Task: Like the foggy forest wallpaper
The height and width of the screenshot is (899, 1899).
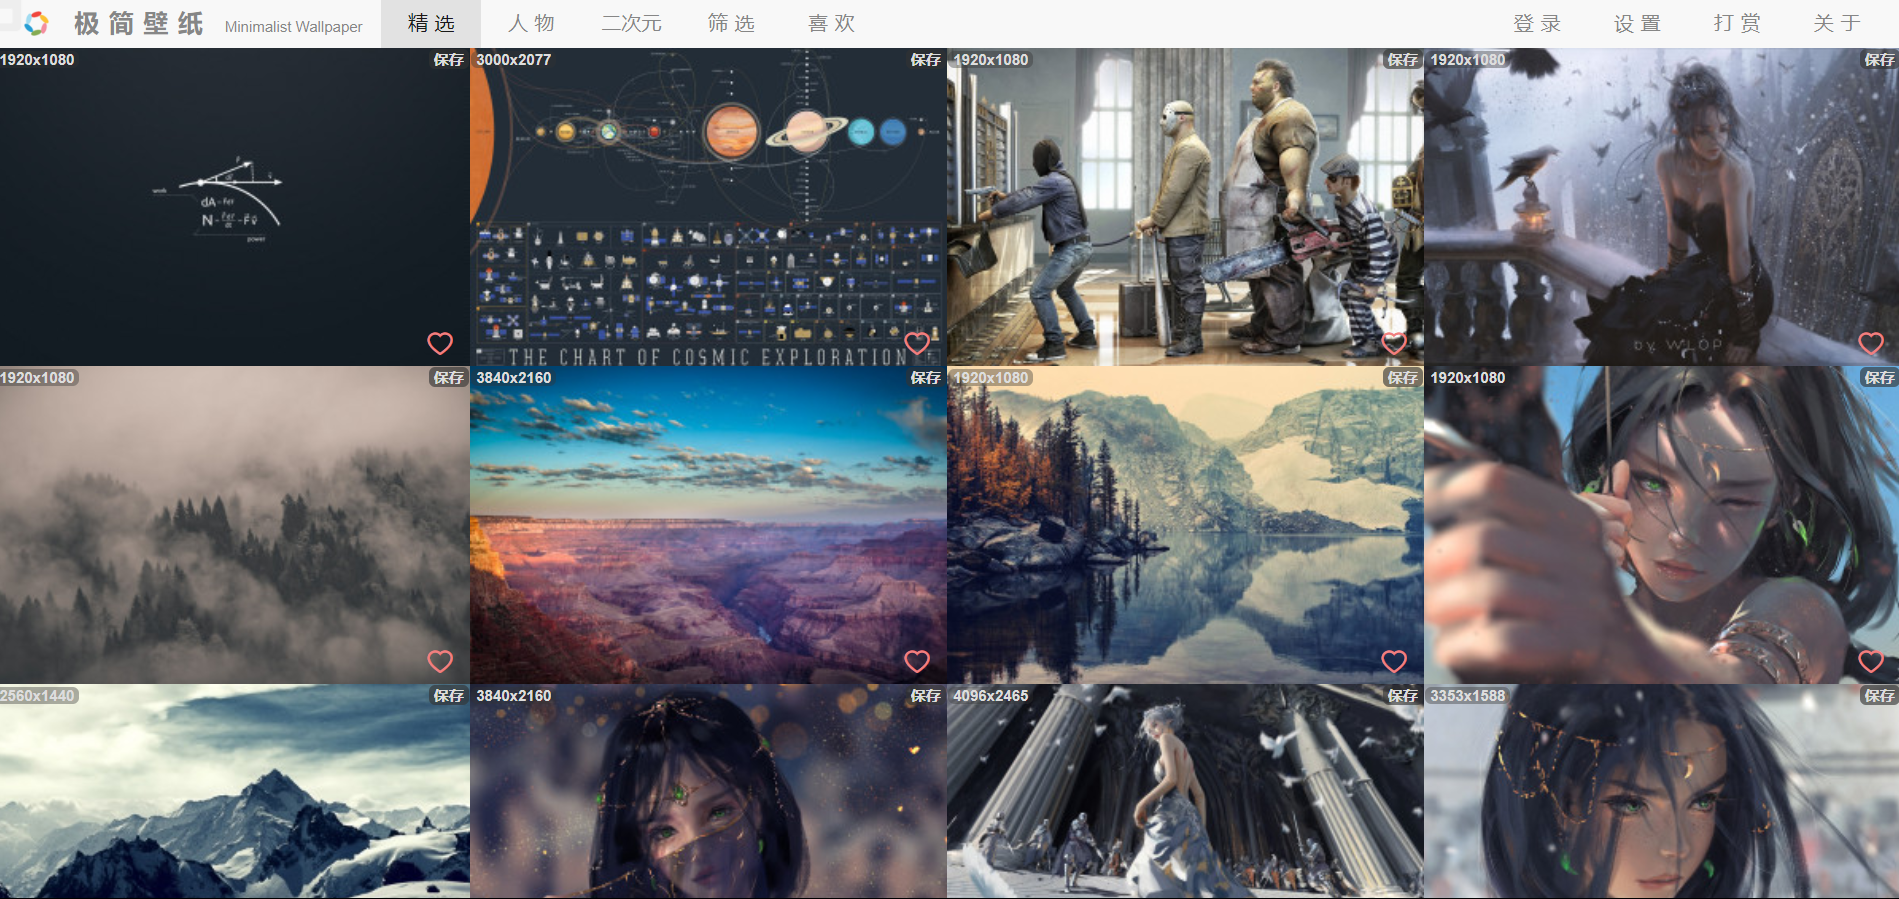Action: [440, 661]
